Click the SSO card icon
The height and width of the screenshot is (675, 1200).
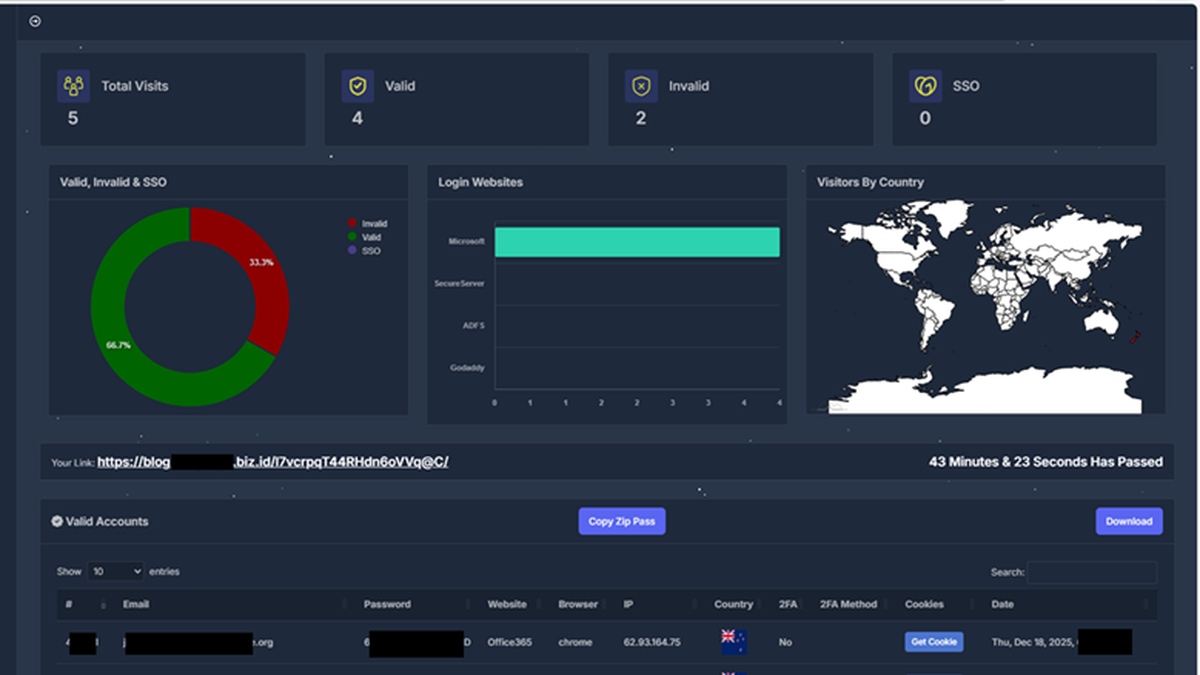pyautogui.click(x=925, y=86)
